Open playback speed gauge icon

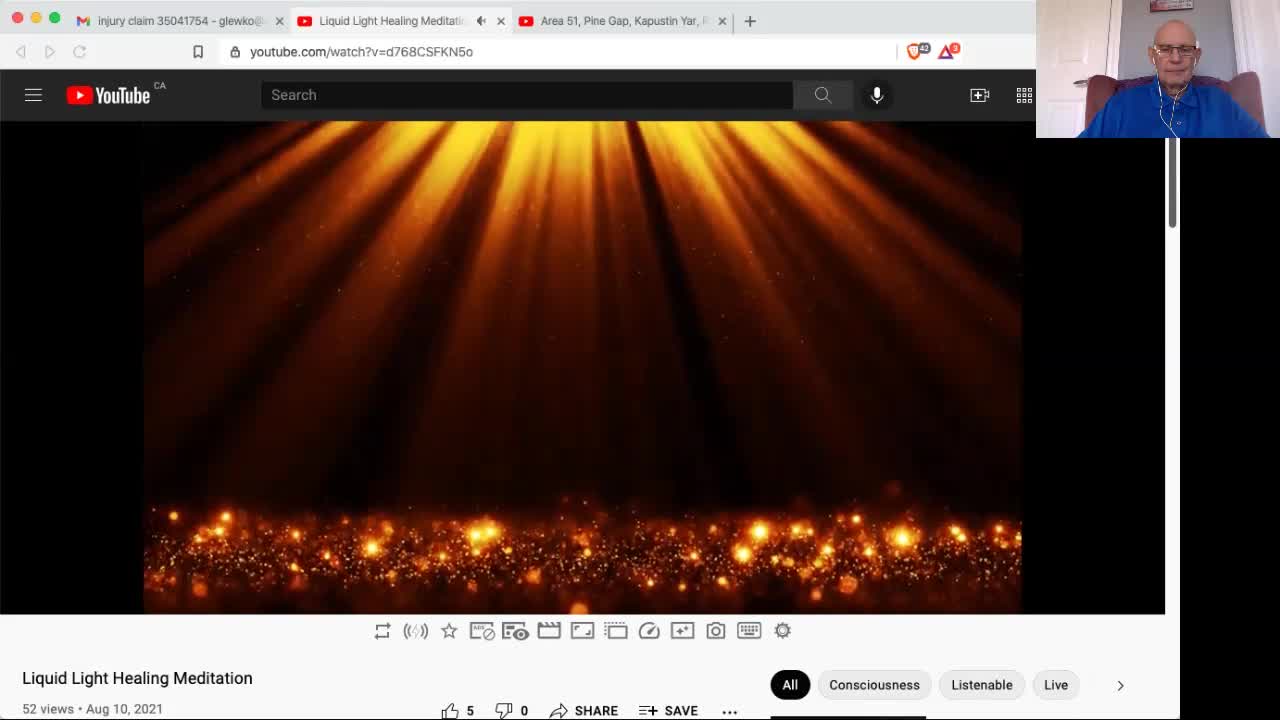(649, 631)
